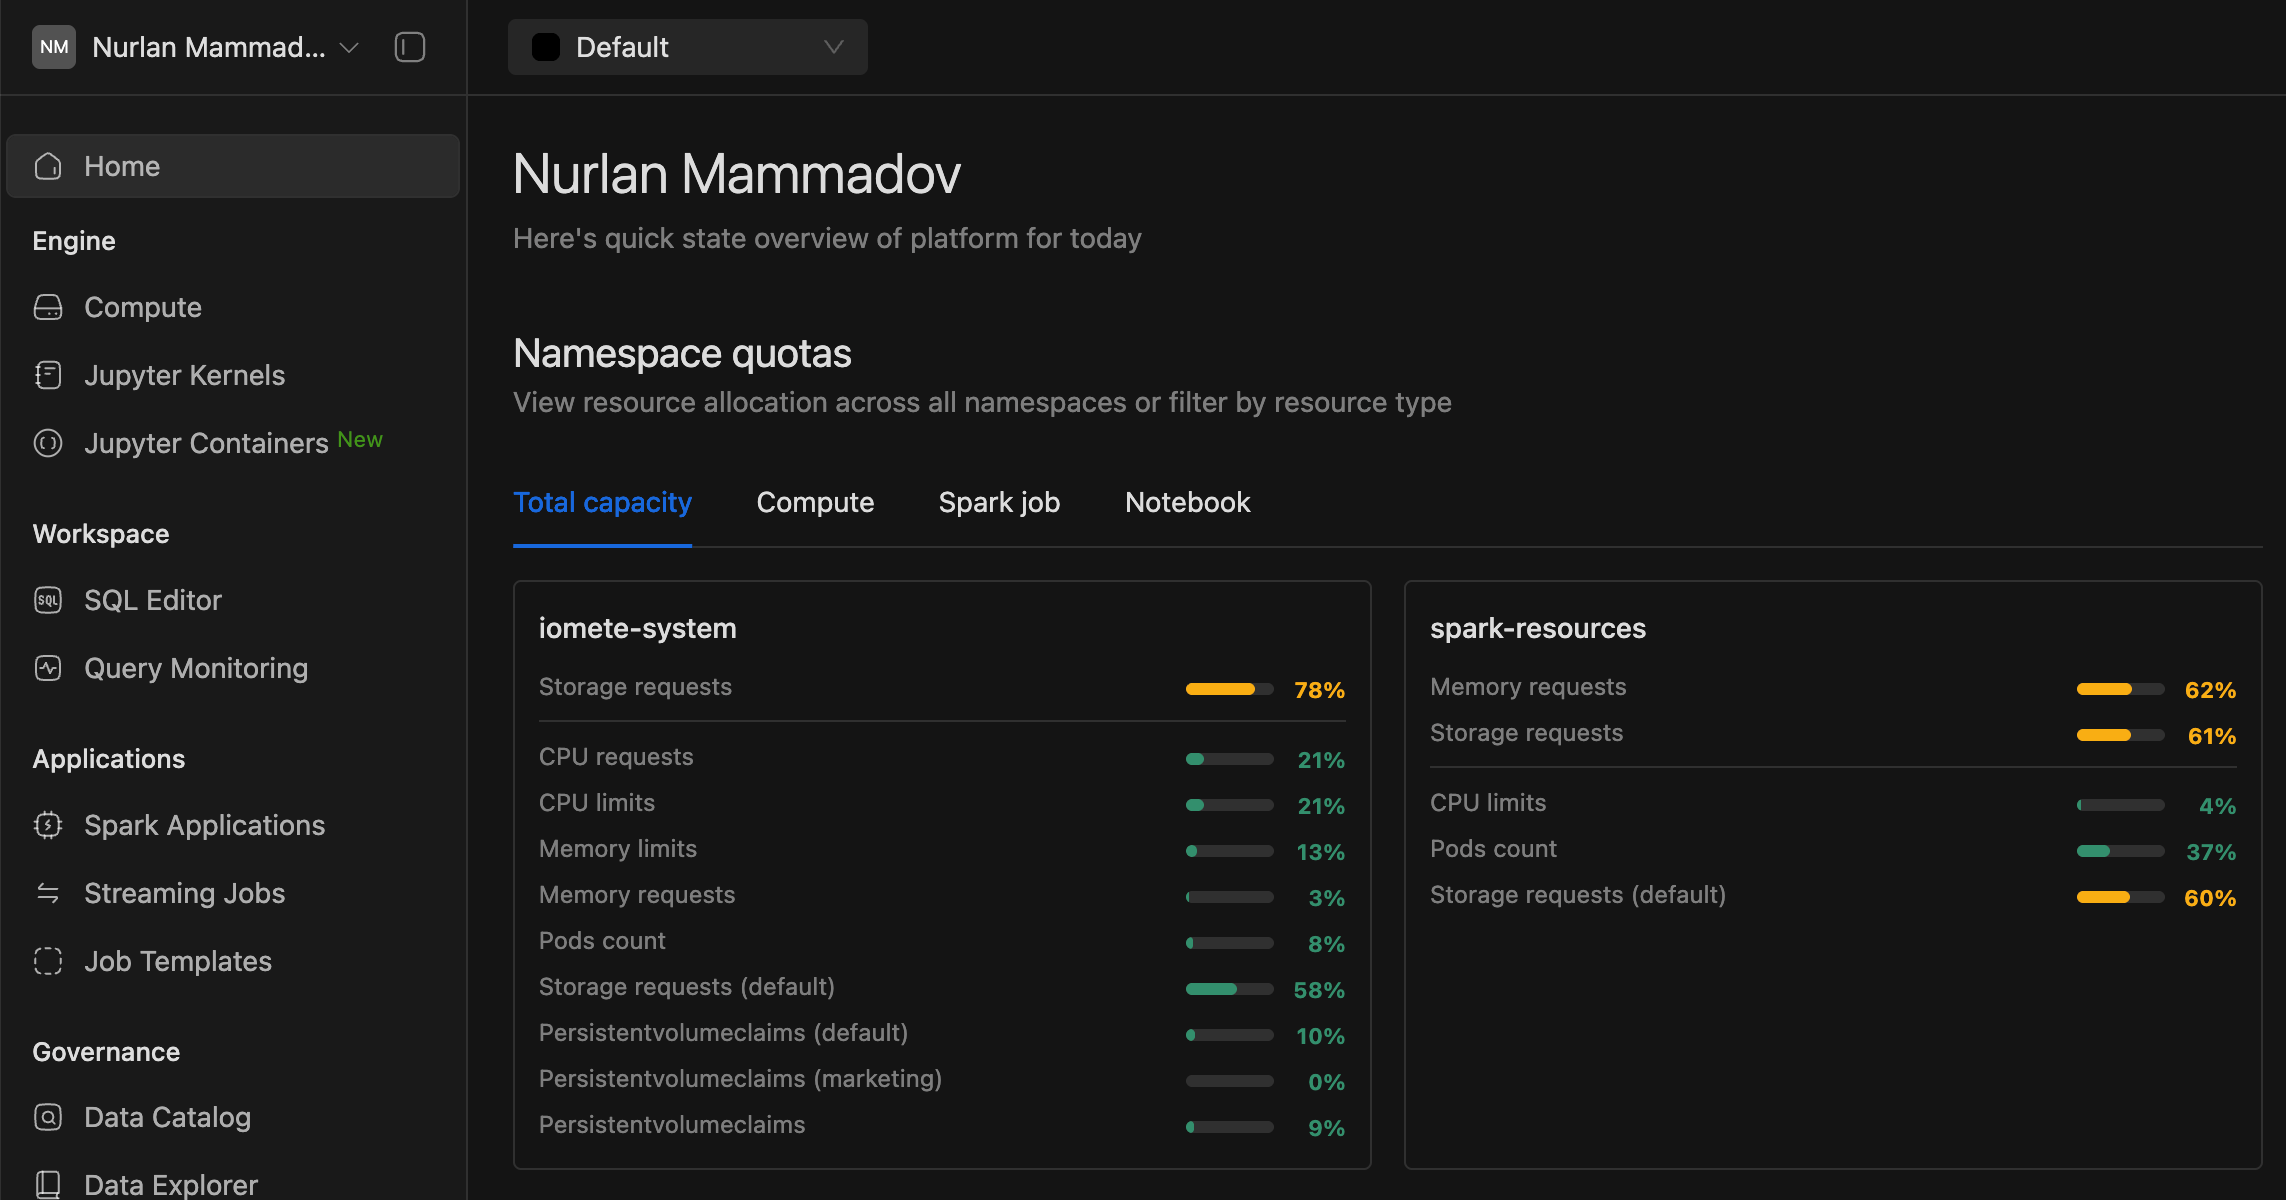
Task: Open the Compute section icon
Action: [x=47, y=307]
